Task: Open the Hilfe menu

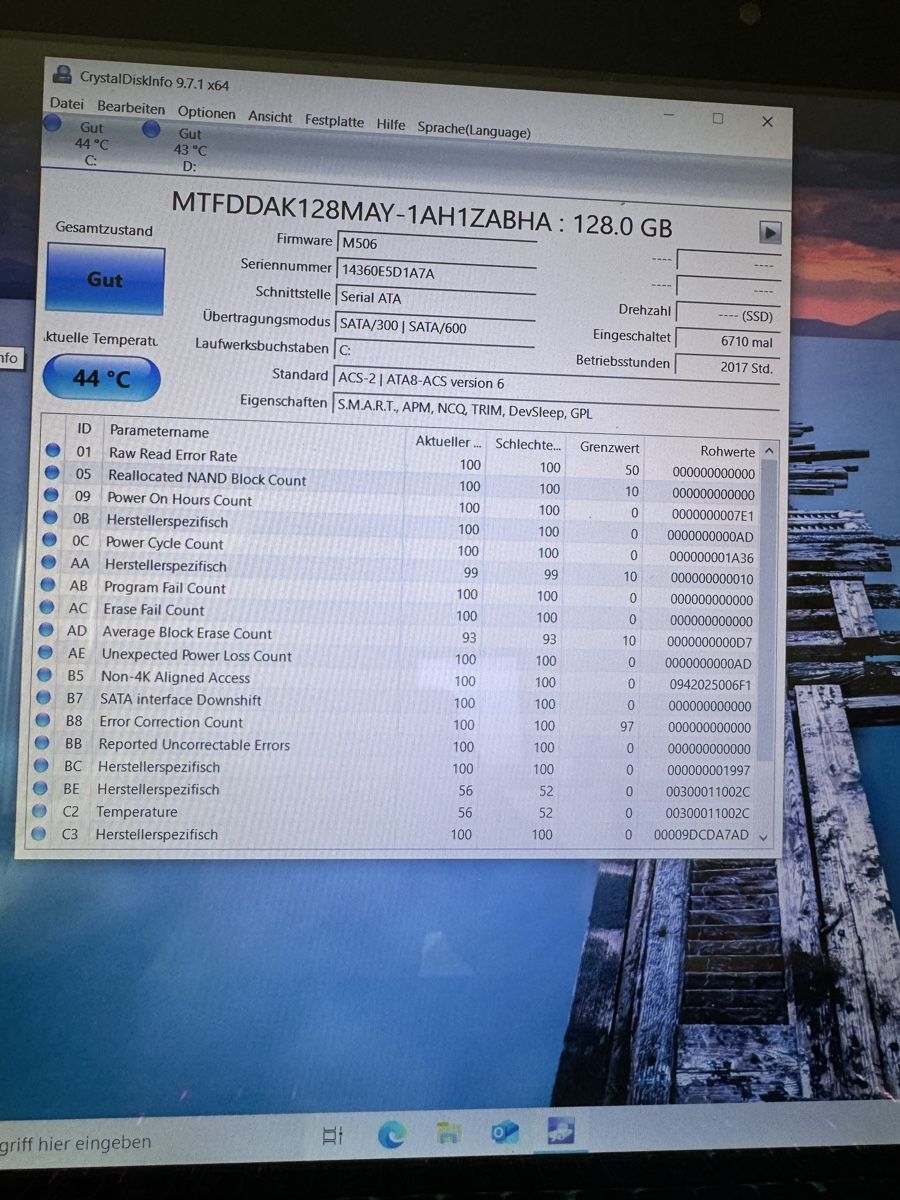Action: pos(391,124)
